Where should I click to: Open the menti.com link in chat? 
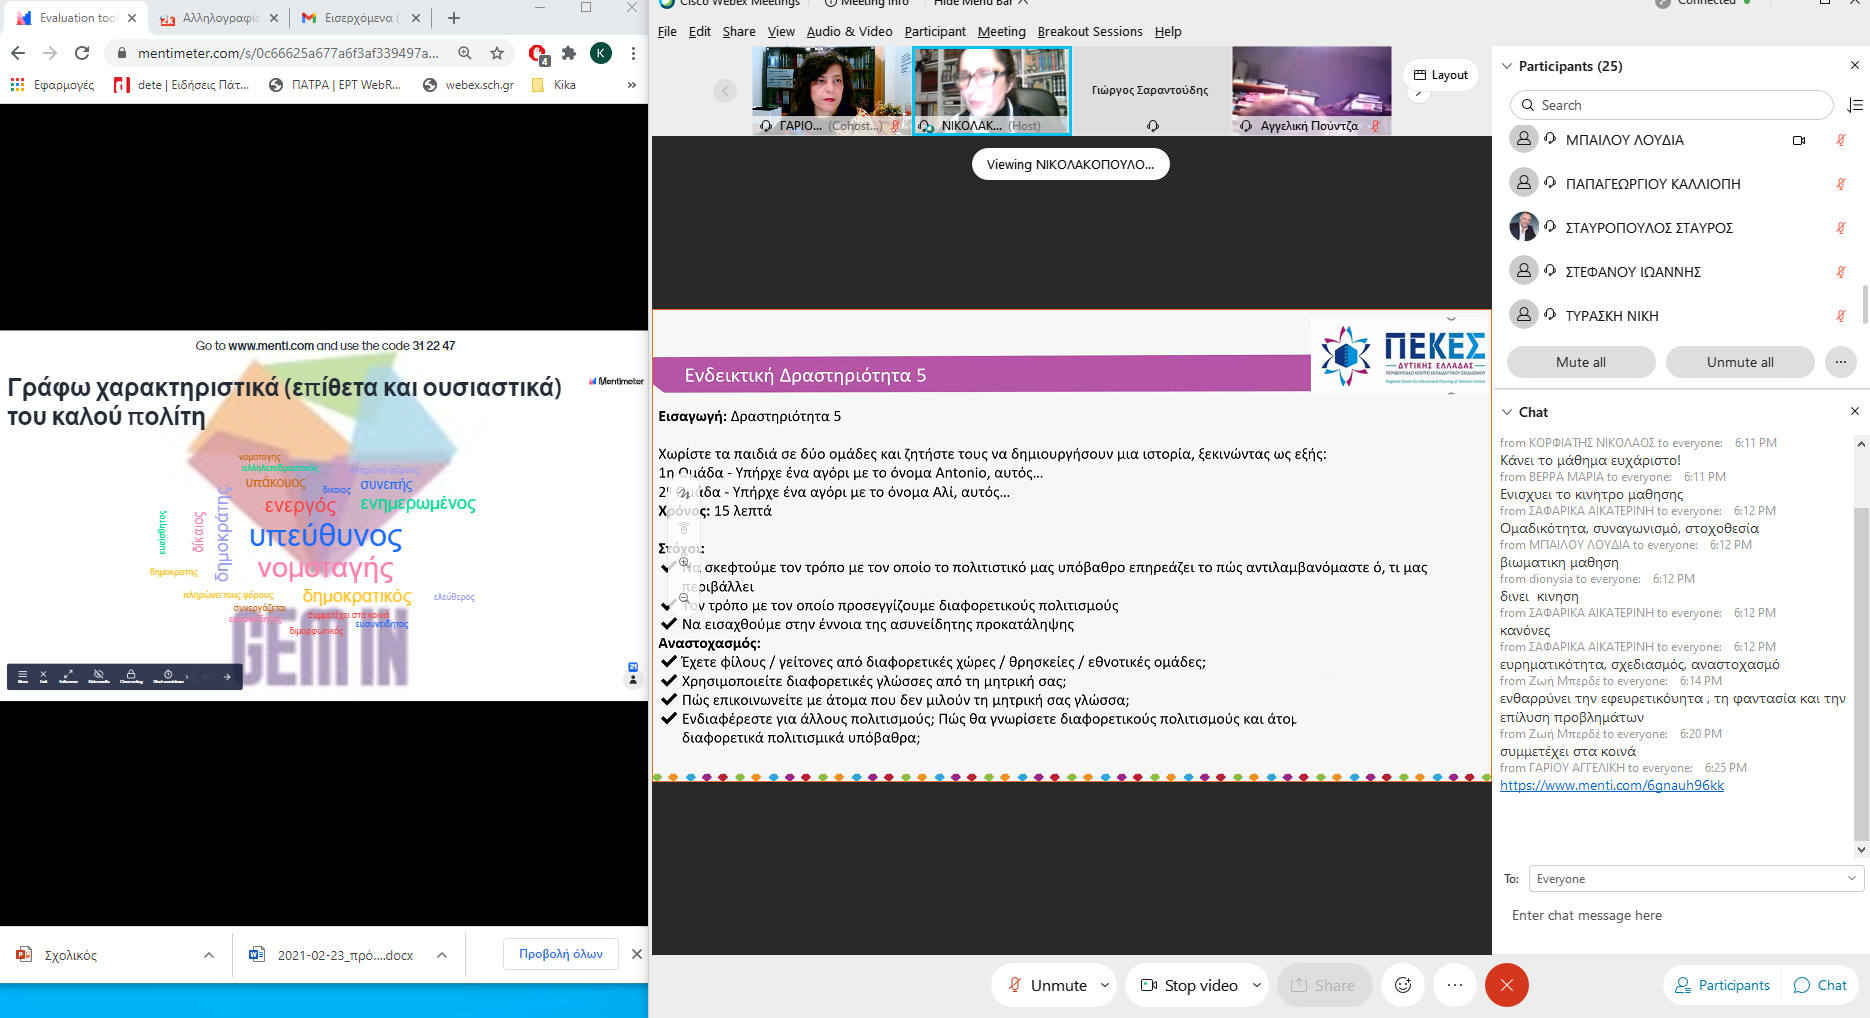(1611, 786)
